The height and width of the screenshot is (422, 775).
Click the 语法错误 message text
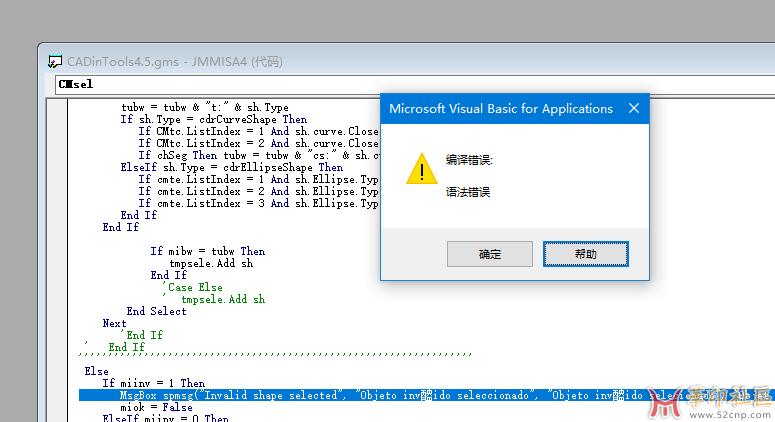(468, 192)
